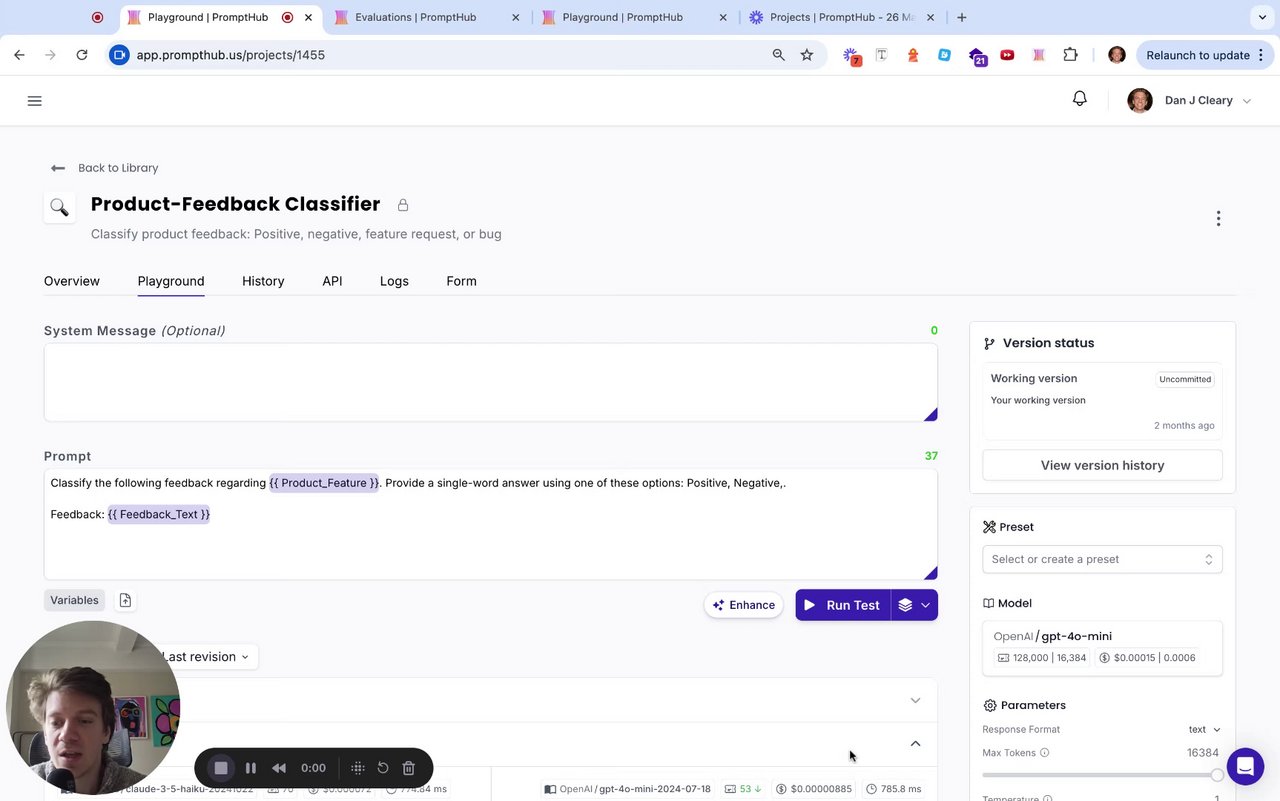
Task: Open the Run Test options dropdown
Action: click(x=914, y=605)
